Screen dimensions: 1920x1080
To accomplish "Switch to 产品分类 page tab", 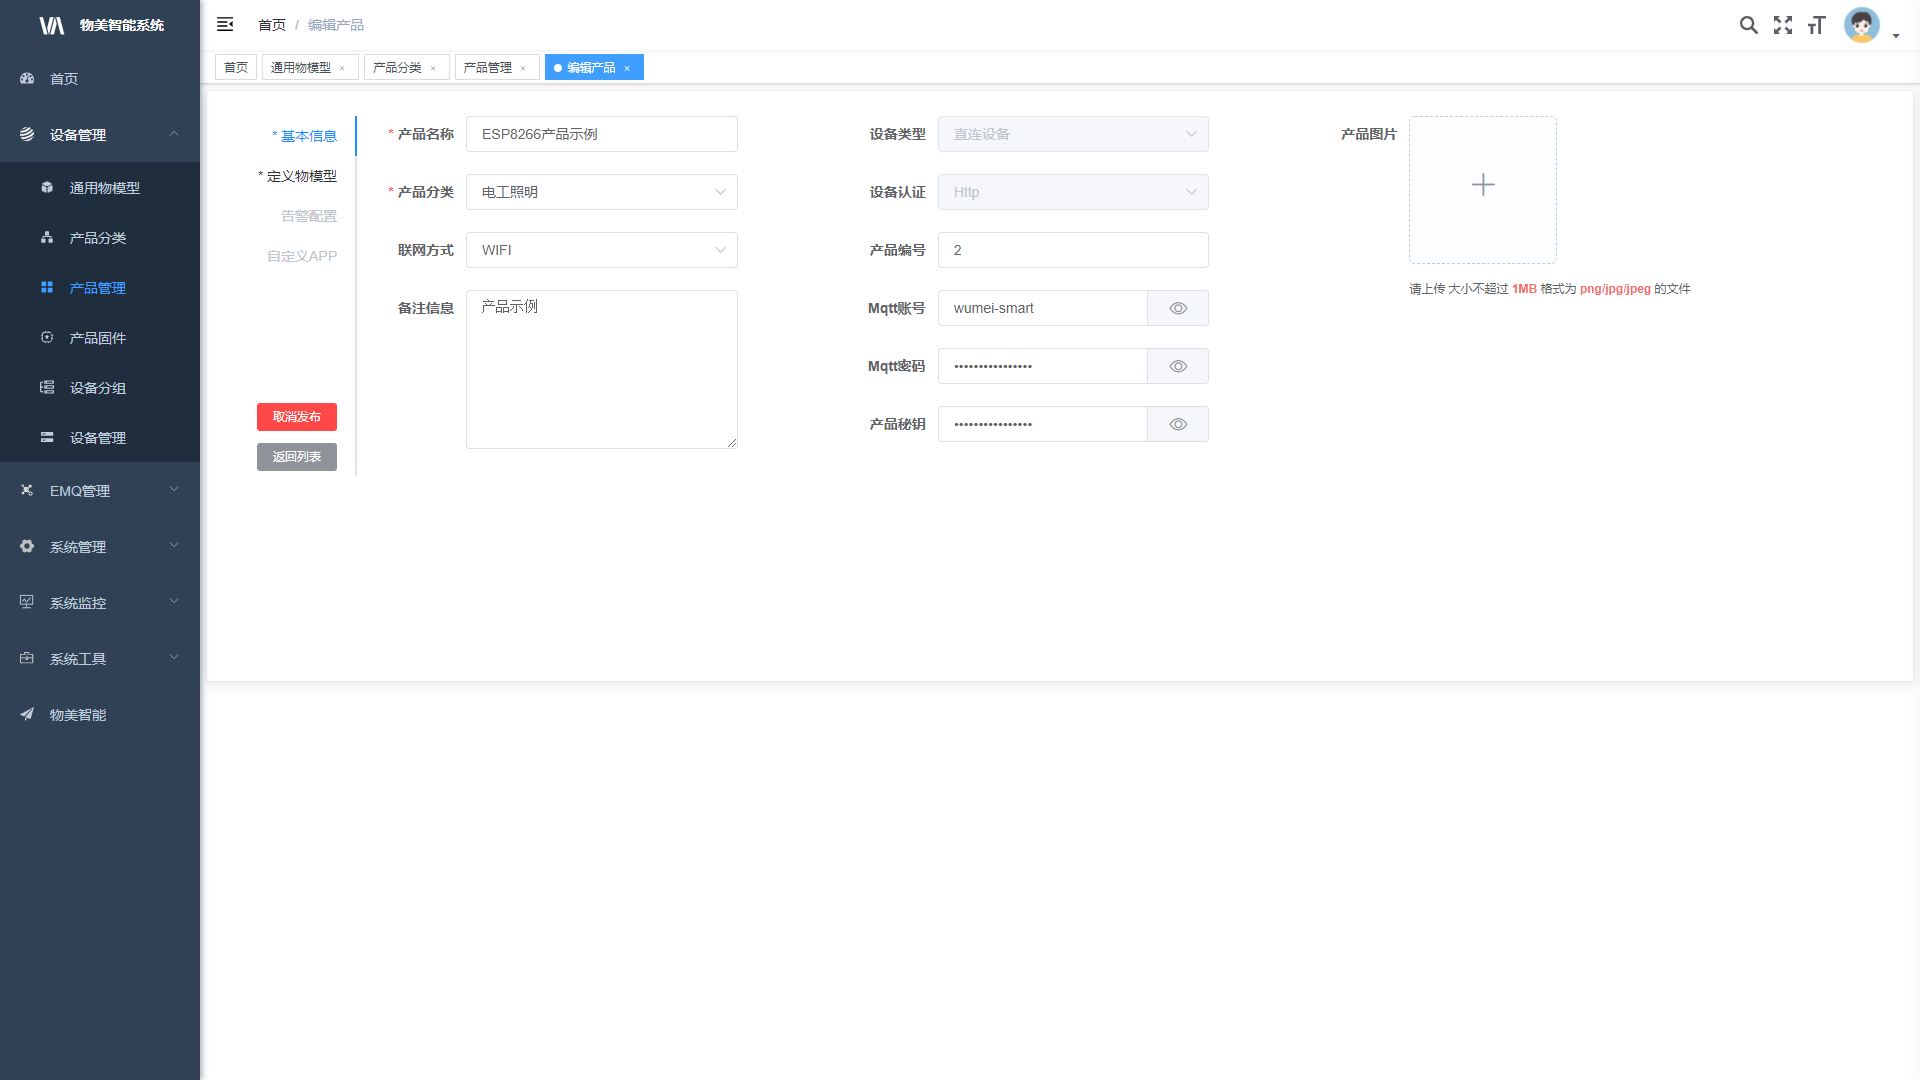I will [397, 68].
